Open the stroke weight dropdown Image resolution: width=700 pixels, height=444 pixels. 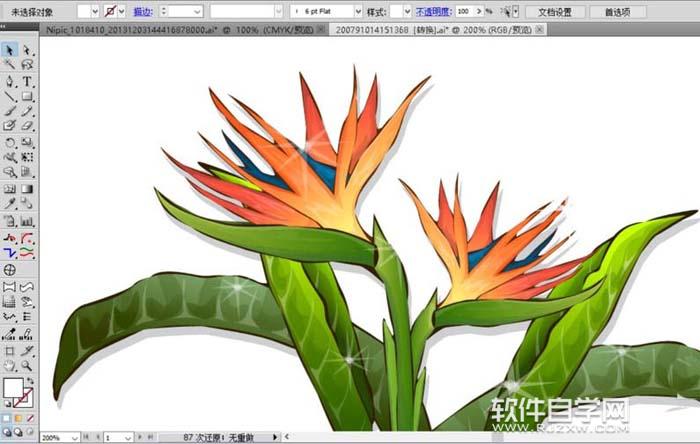pyautogui.click(x=197, y=11)
